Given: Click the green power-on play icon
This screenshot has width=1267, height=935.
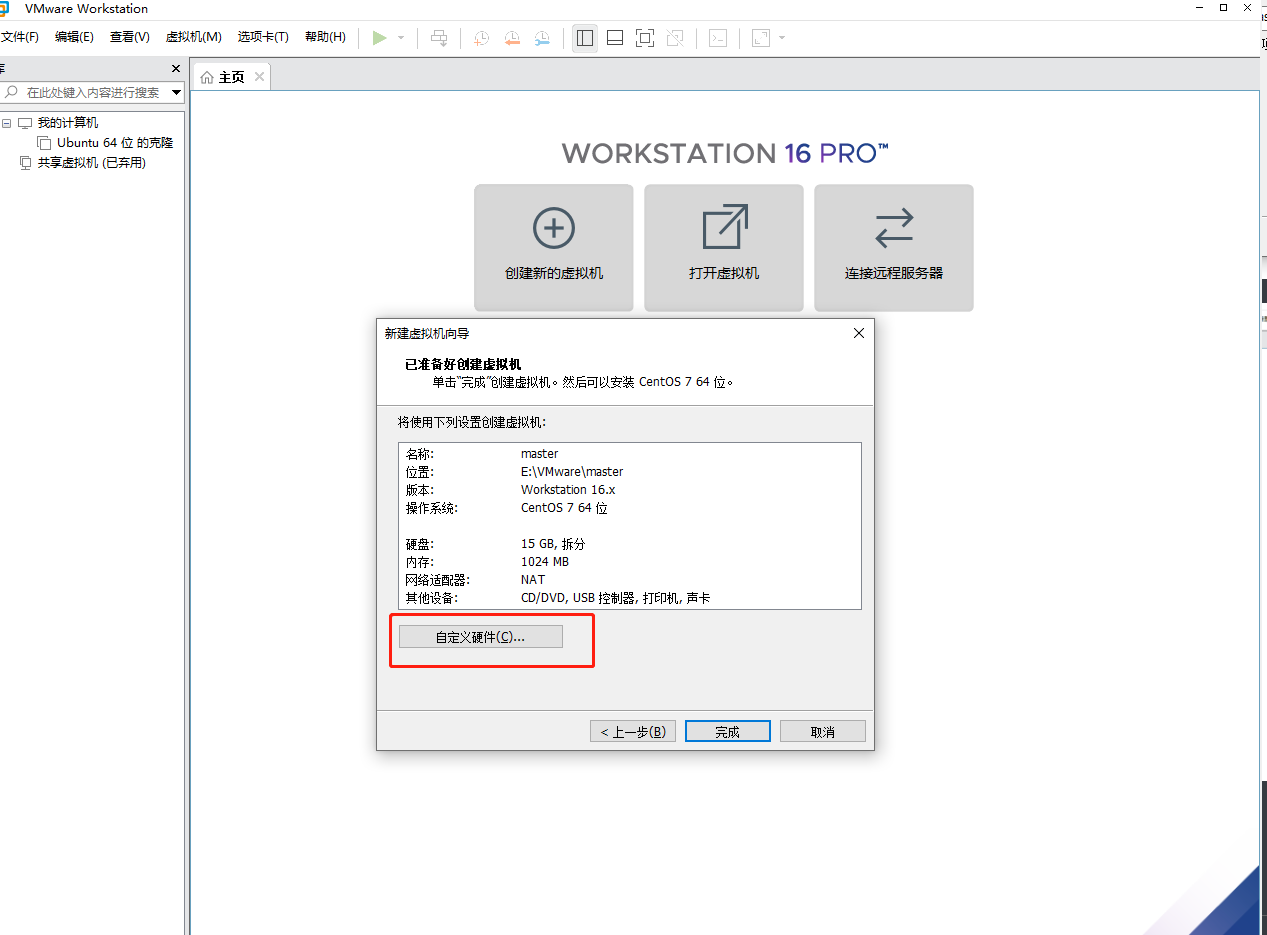Looking at the screenshot, I should [x=379, y=38].
